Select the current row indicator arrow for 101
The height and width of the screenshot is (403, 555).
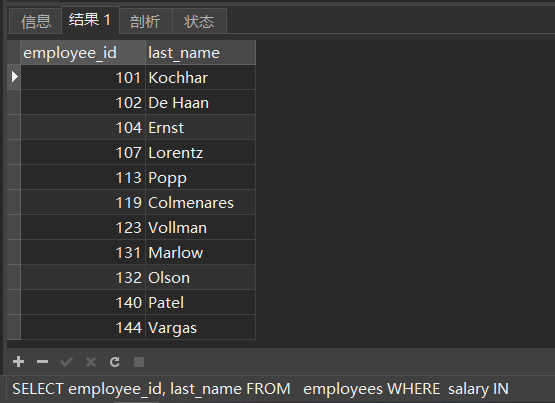point(14,77)
